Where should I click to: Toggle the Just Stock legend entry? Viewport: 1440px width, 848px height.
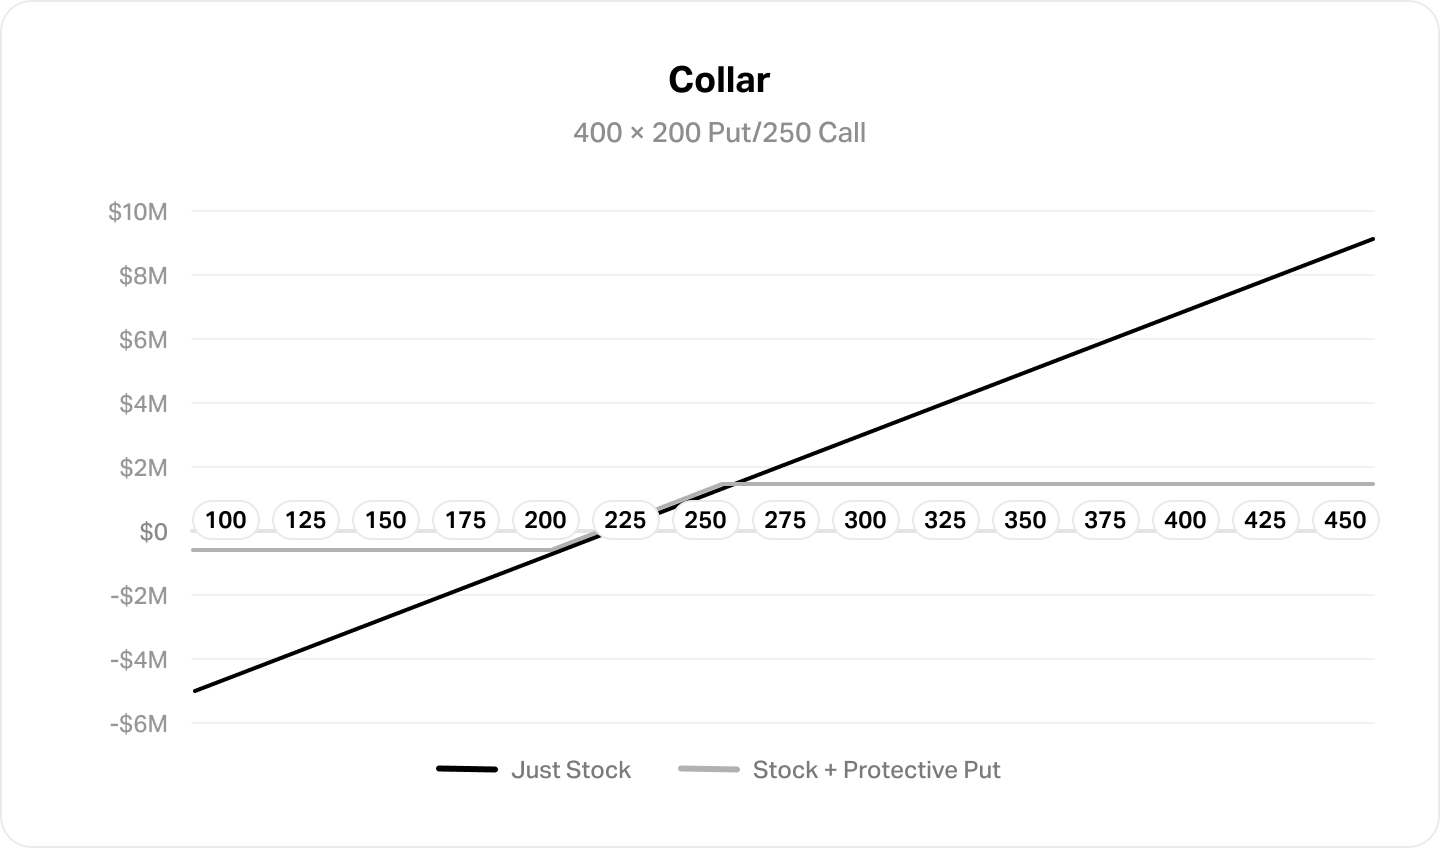coord(535,770)
